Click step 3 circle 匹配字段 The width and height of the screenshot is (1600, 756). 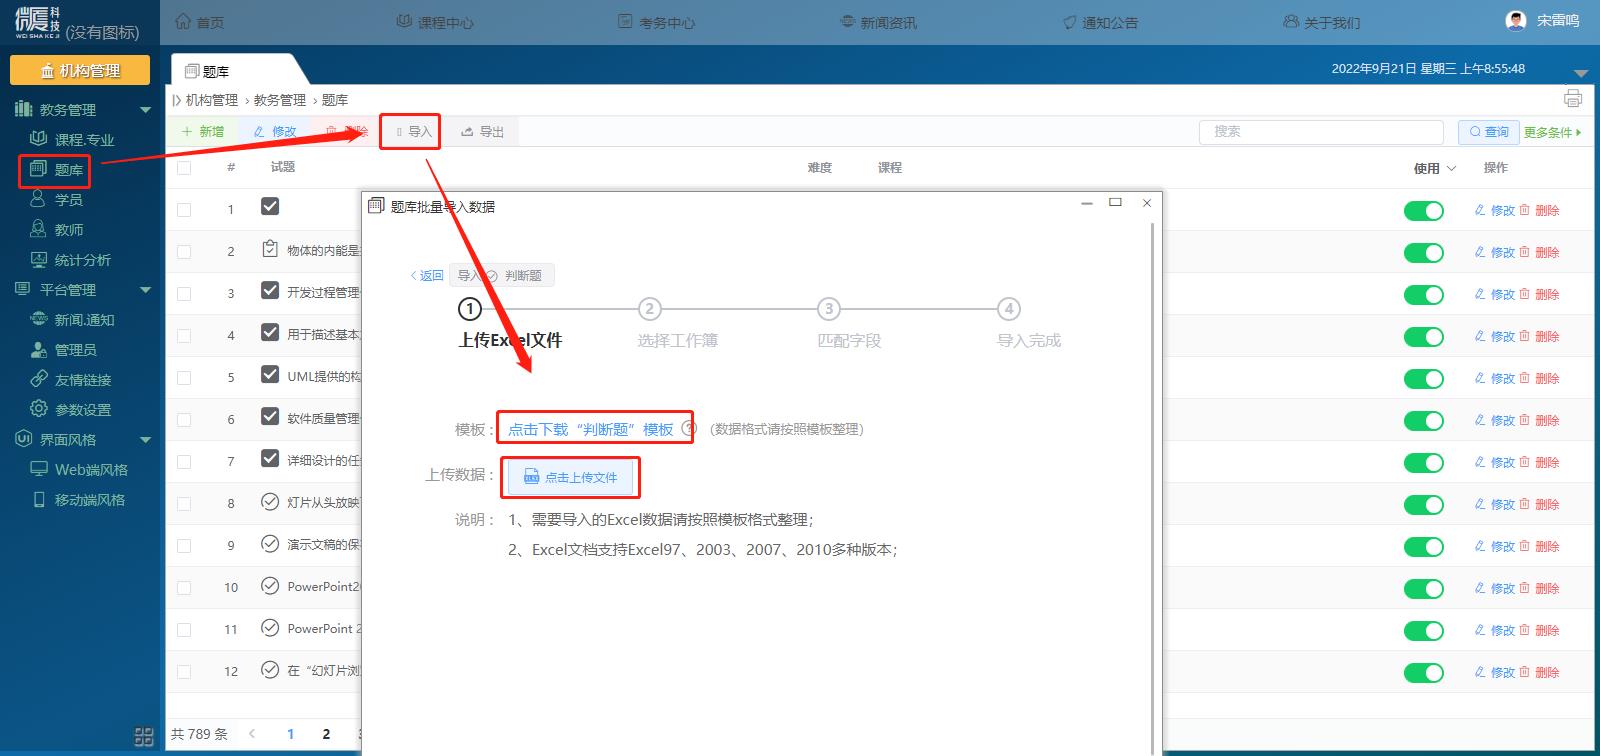tap(829, 309)
